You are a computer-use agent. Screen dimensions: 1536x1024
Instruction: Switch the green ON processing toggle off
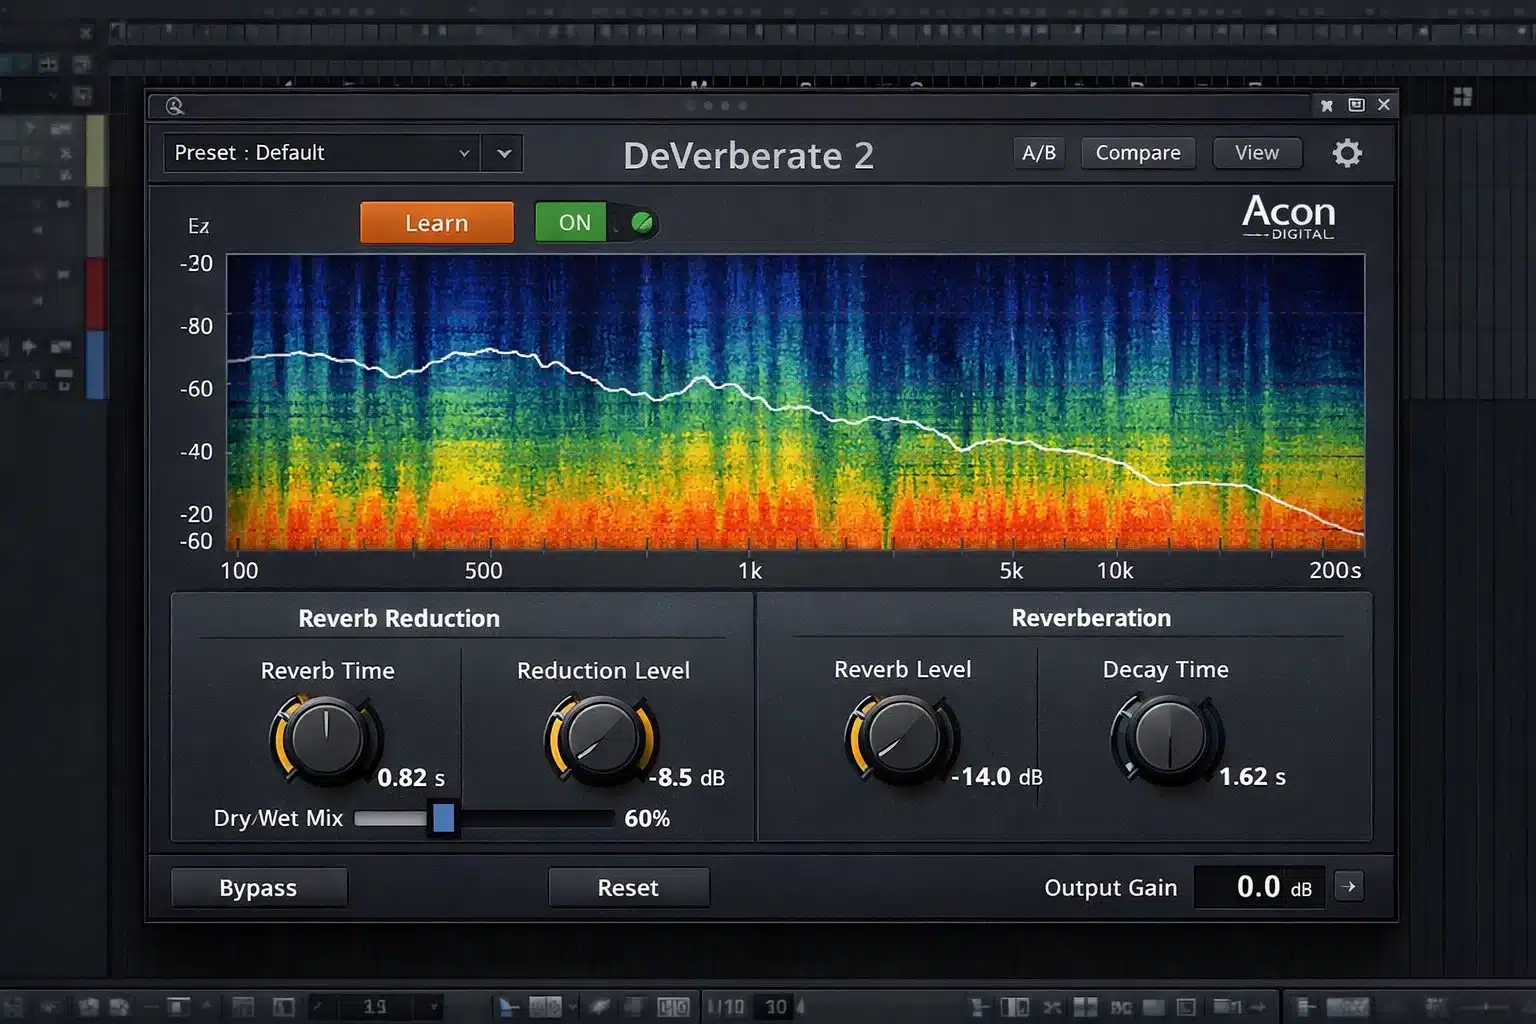click(596, 222)
